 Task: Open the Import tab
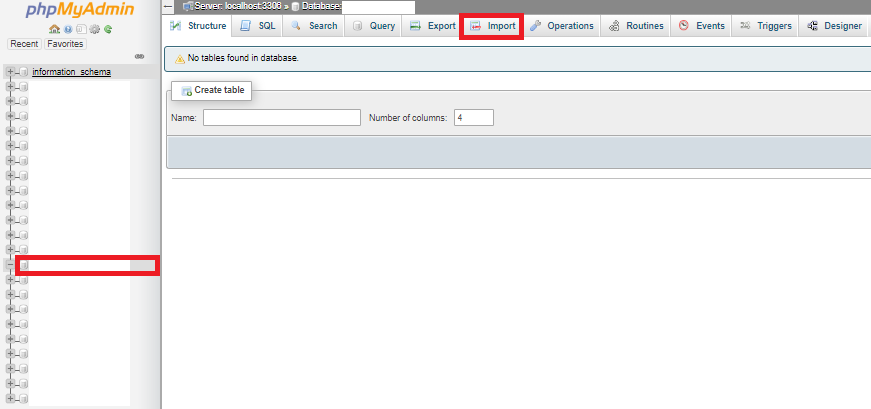tap(492, 26)
